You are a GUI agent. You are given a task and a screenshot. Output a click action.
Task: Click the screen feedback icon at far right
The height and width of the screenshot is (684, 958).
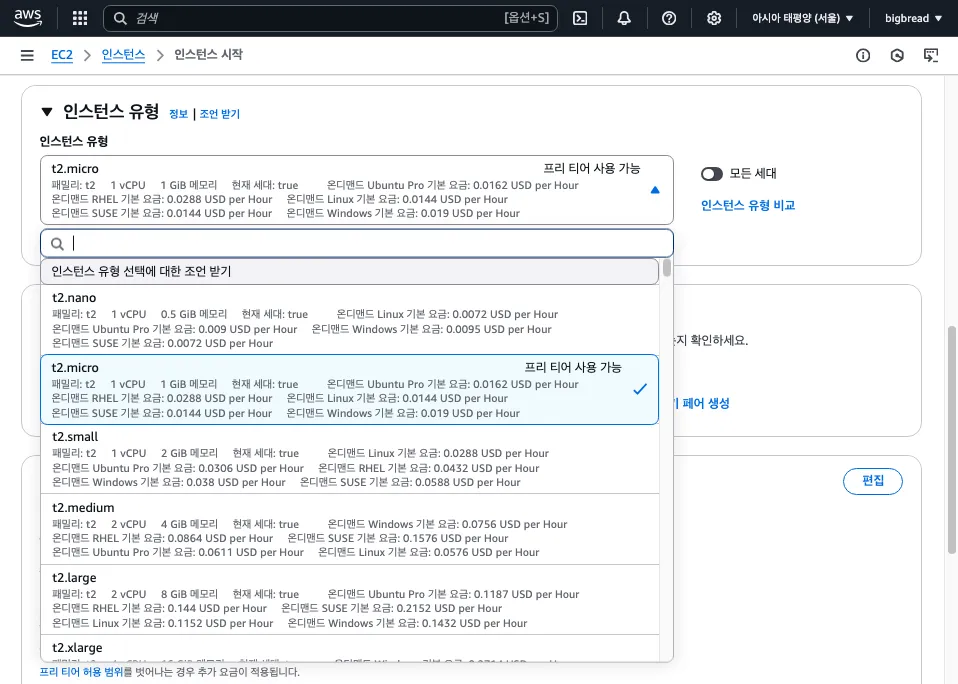click(931, 56)
